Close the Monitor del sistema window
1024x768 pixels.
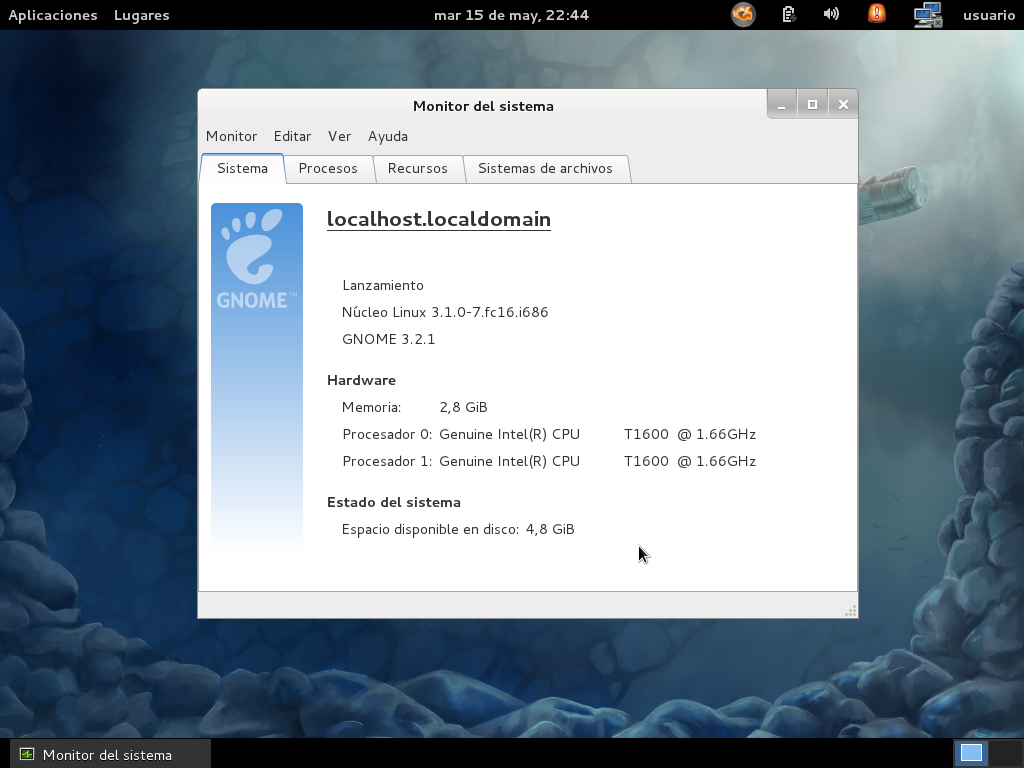[x=843, y=104]
